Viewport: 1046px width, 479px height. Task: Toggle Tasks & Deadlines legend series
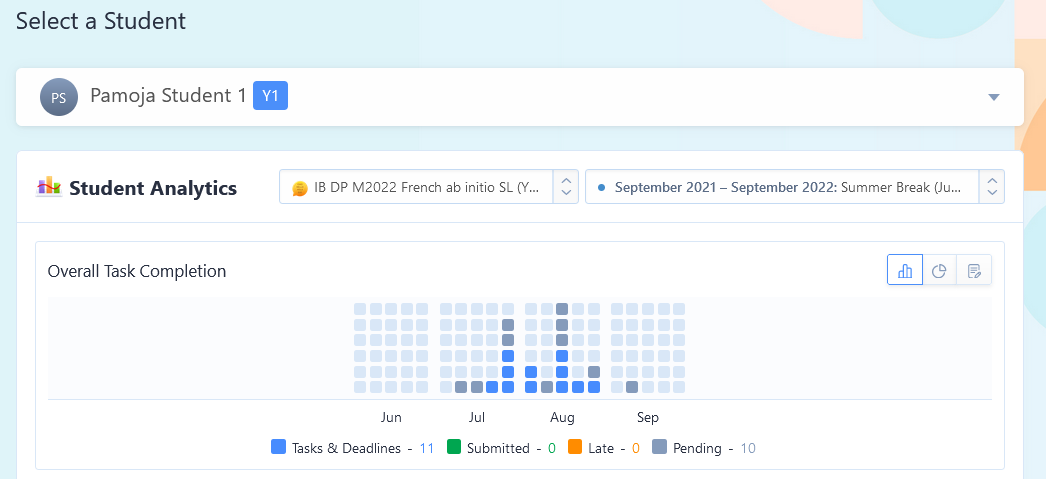pyautogui.click(x=353, y=448)
